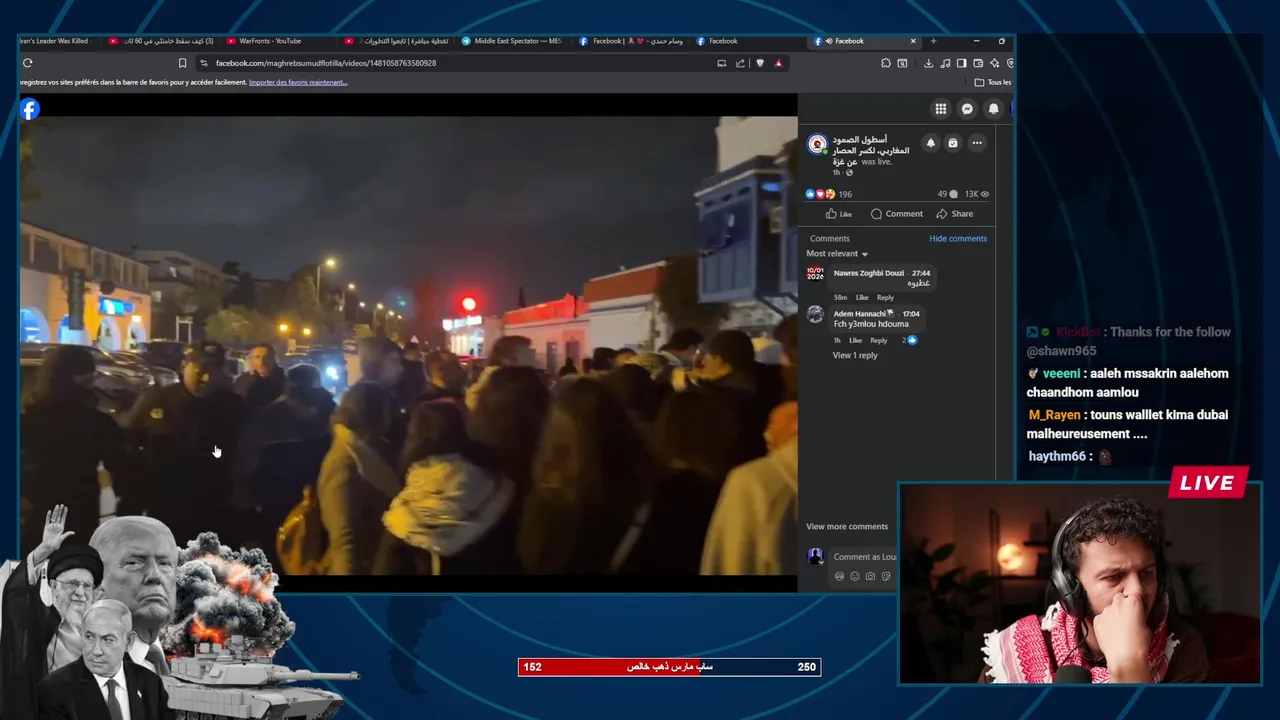Open the Brave wallet icon in toolbar

[x=978, y=63]
